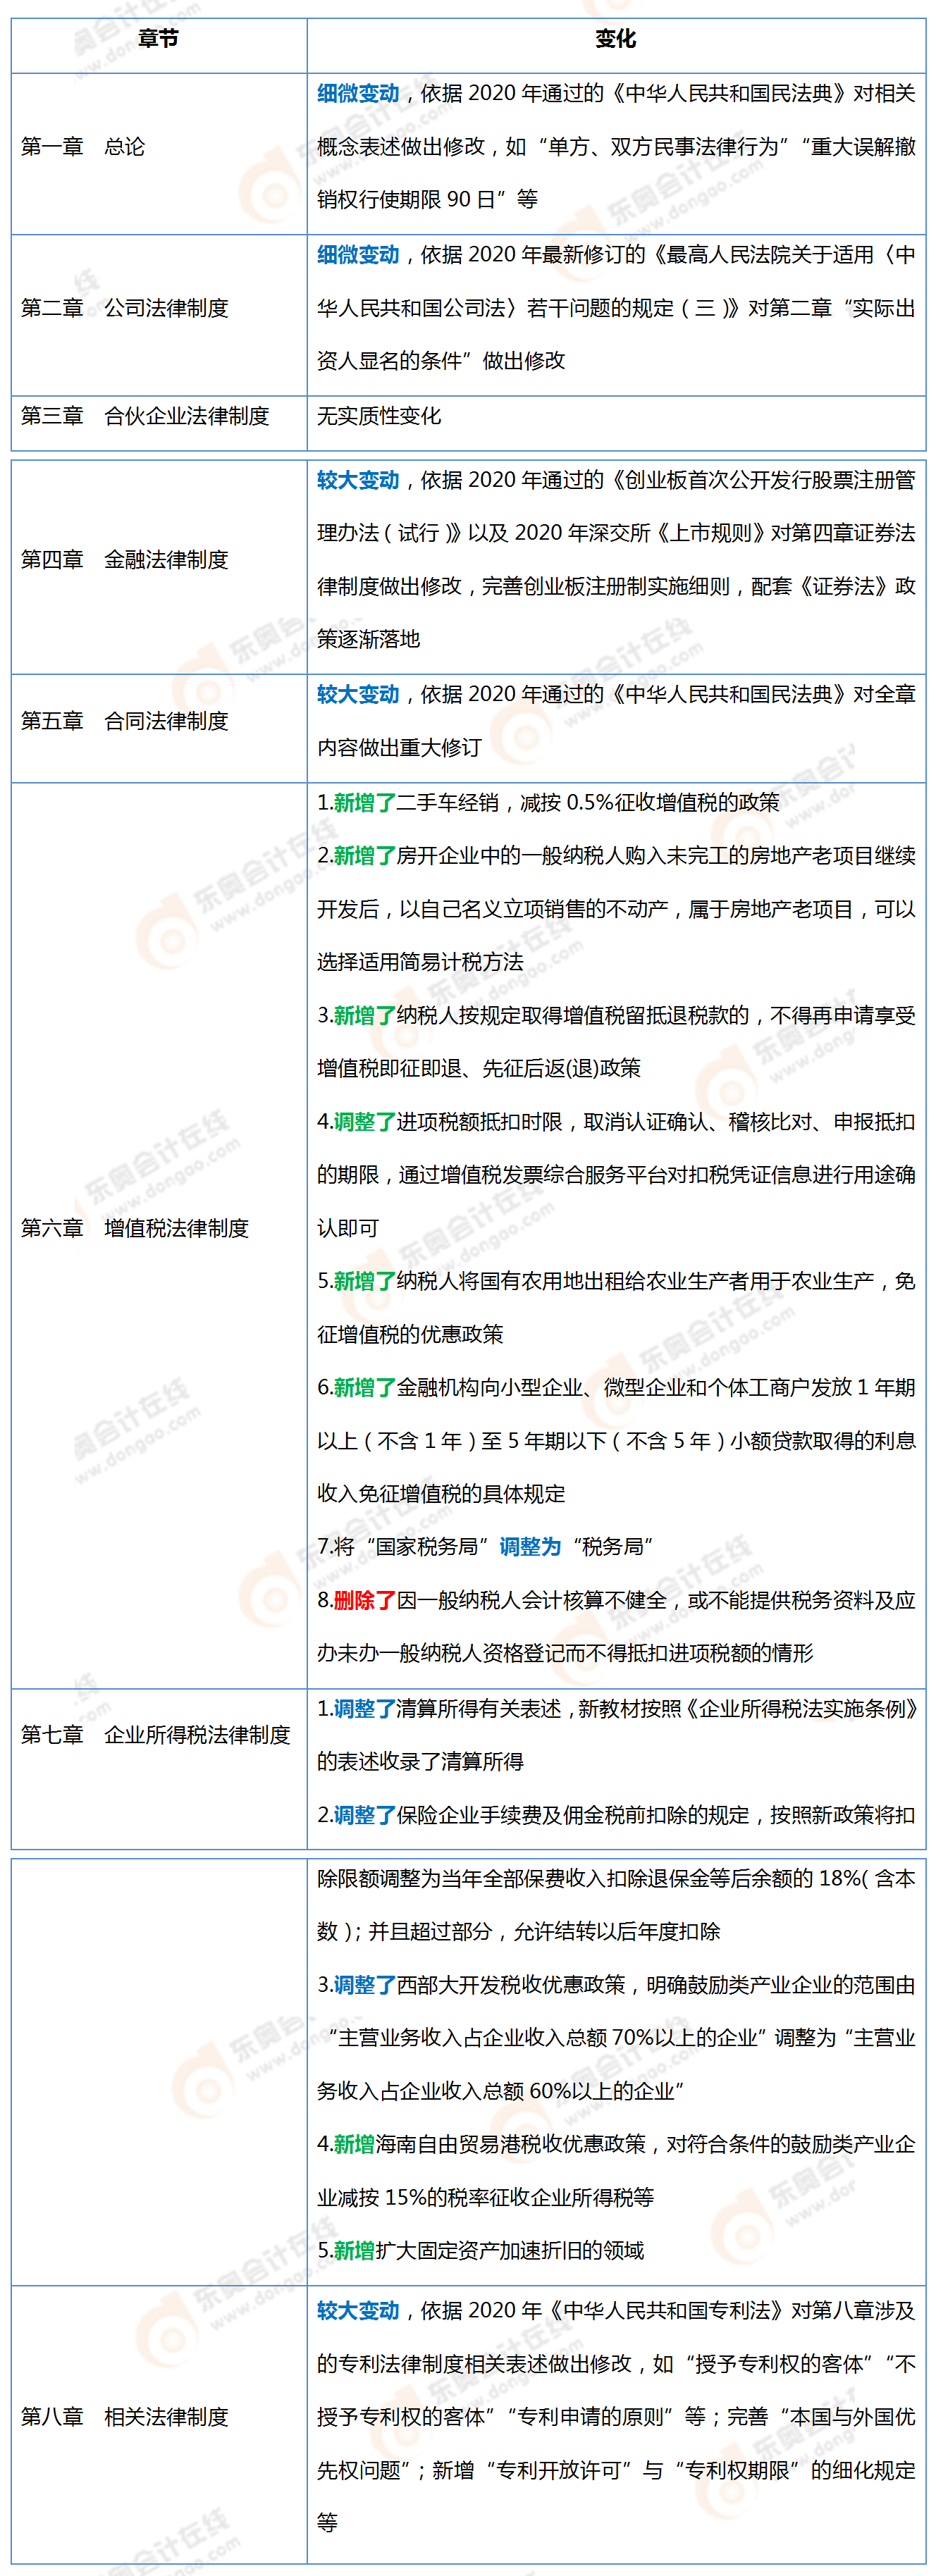Click the 变化 column header
The width and height of the screenshot is (936, 2576).
tap(615, 39)
